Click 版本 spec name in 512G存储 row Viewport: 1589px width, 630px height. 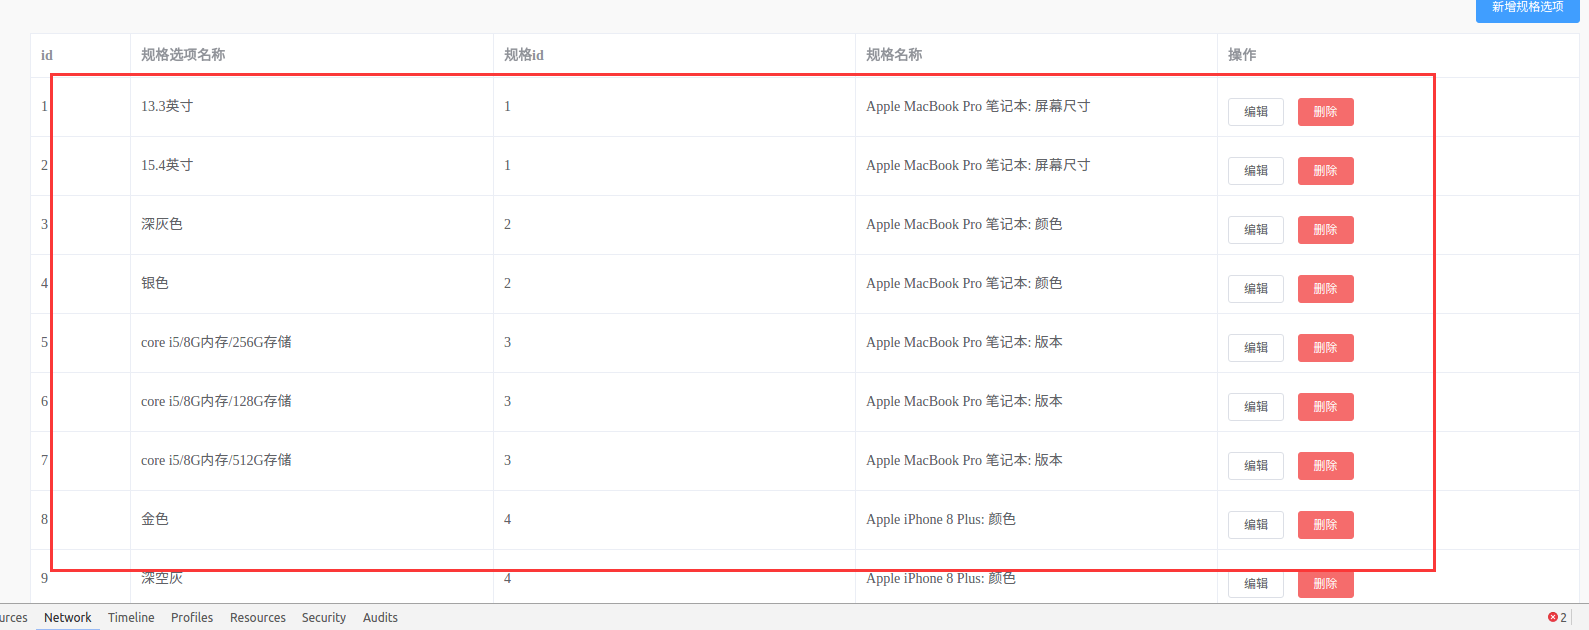point(964,460)
